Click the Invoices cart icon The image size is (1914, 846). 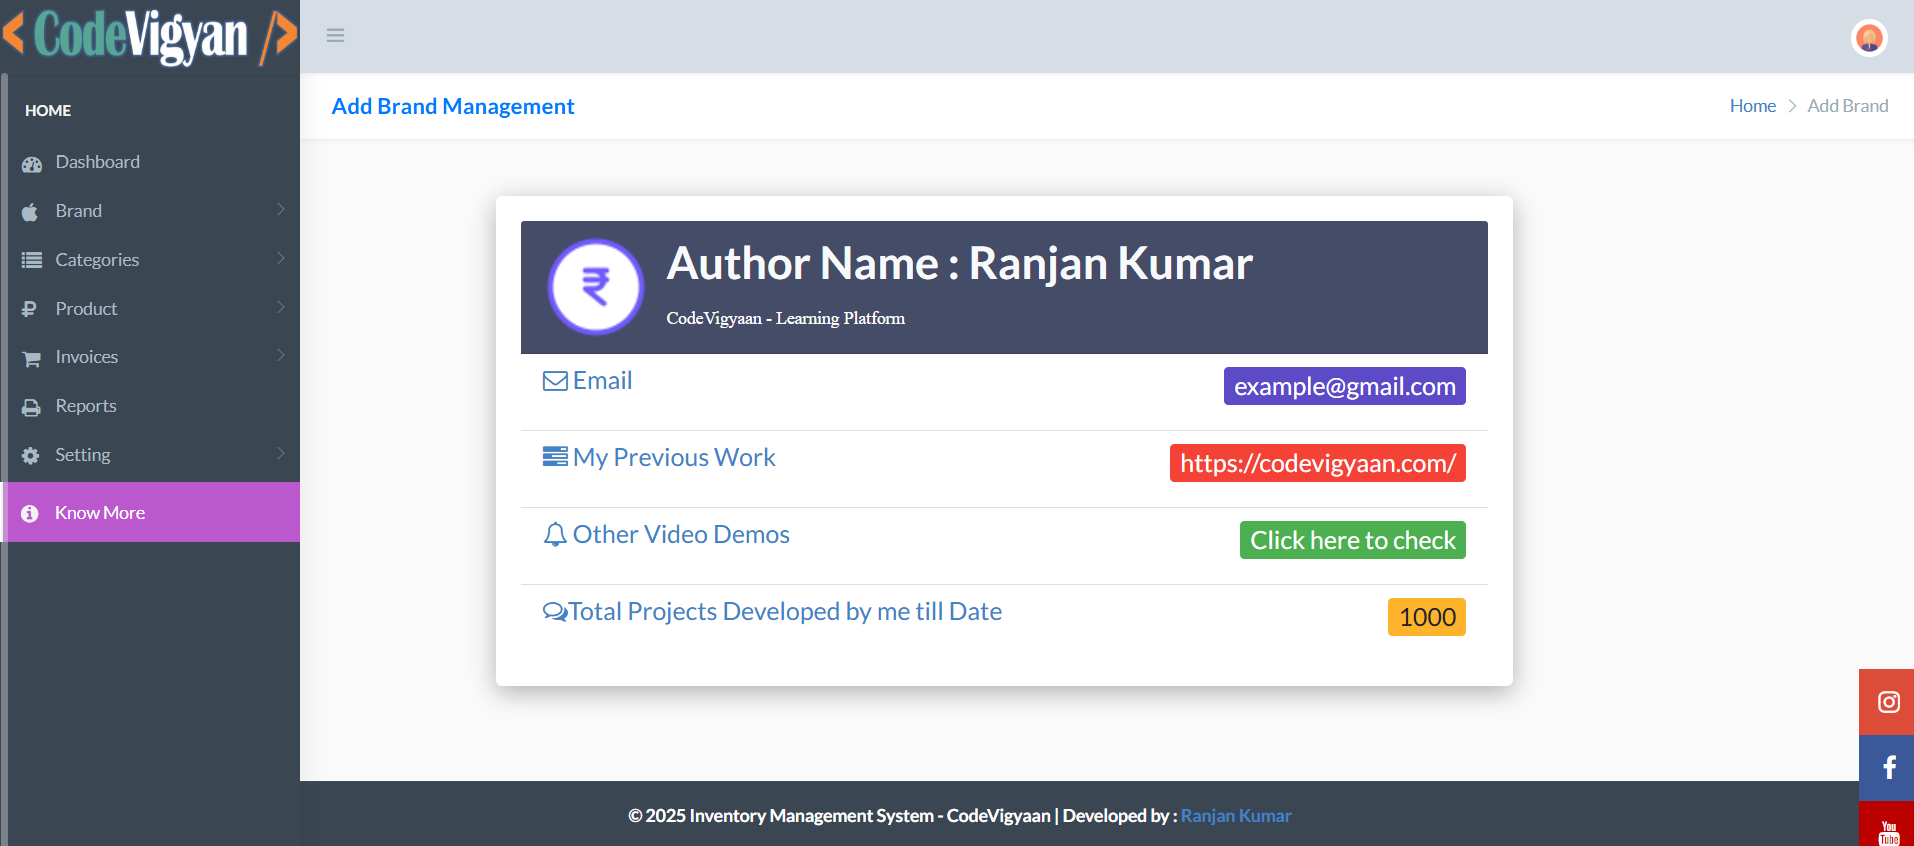coord(32,358)
